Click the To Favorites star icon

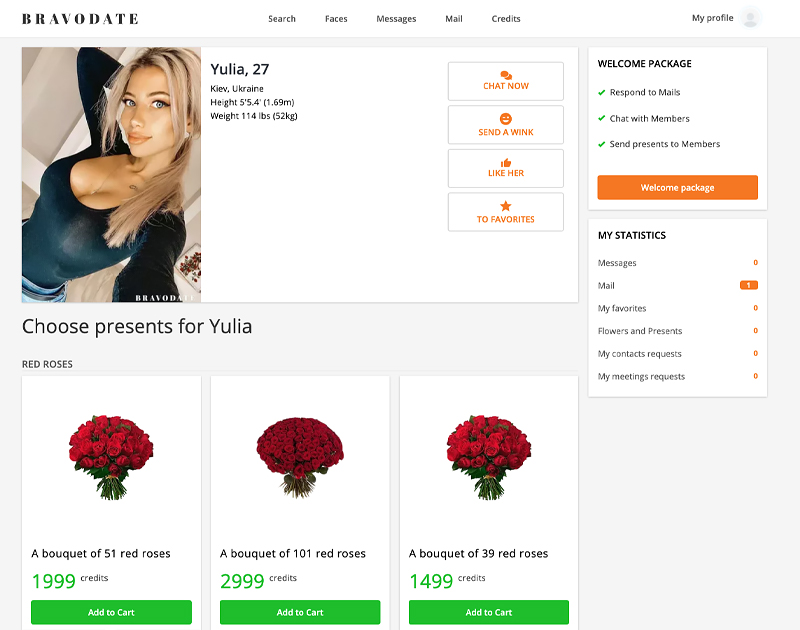tap(506, 206)
